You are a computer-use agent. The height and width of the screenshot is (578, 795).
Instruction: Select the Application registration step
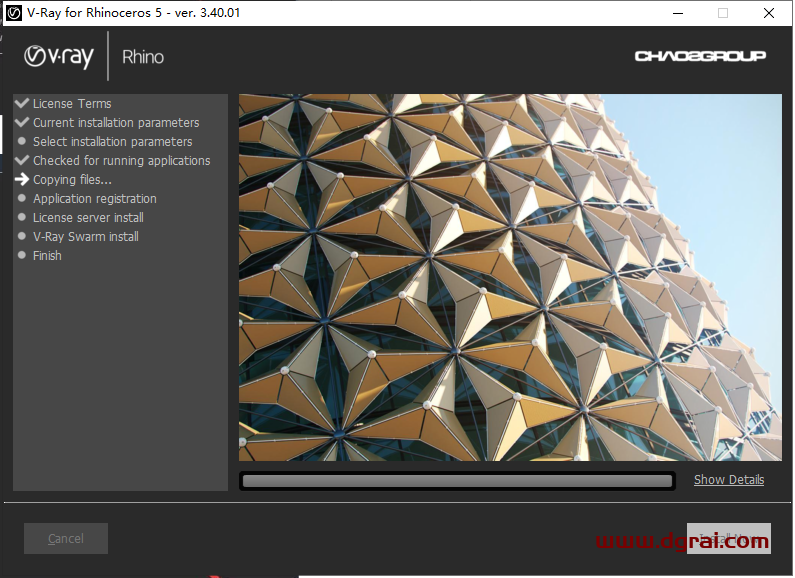click(x=95, y=199)
